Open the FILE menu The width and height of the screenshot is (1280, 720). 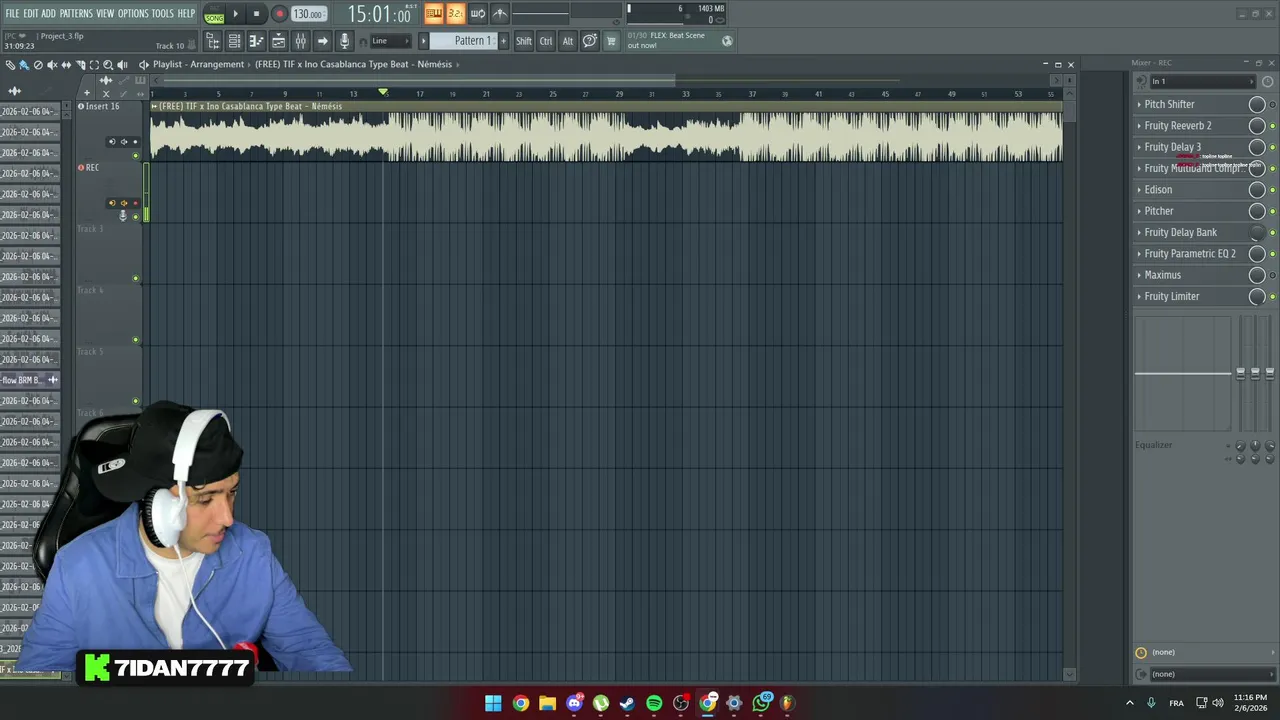[x=12, y=13]
